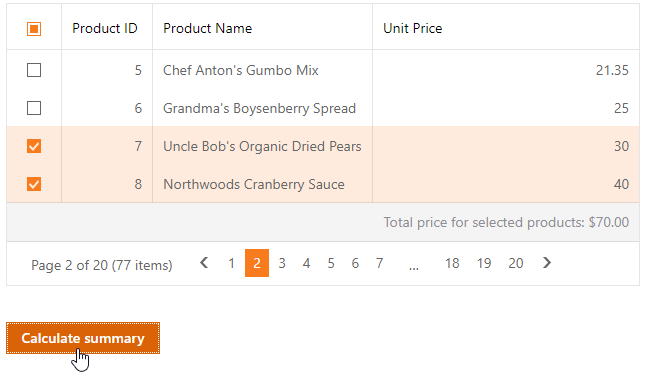
Task: Open page 3 of the grid
Action: click(282, 263)
